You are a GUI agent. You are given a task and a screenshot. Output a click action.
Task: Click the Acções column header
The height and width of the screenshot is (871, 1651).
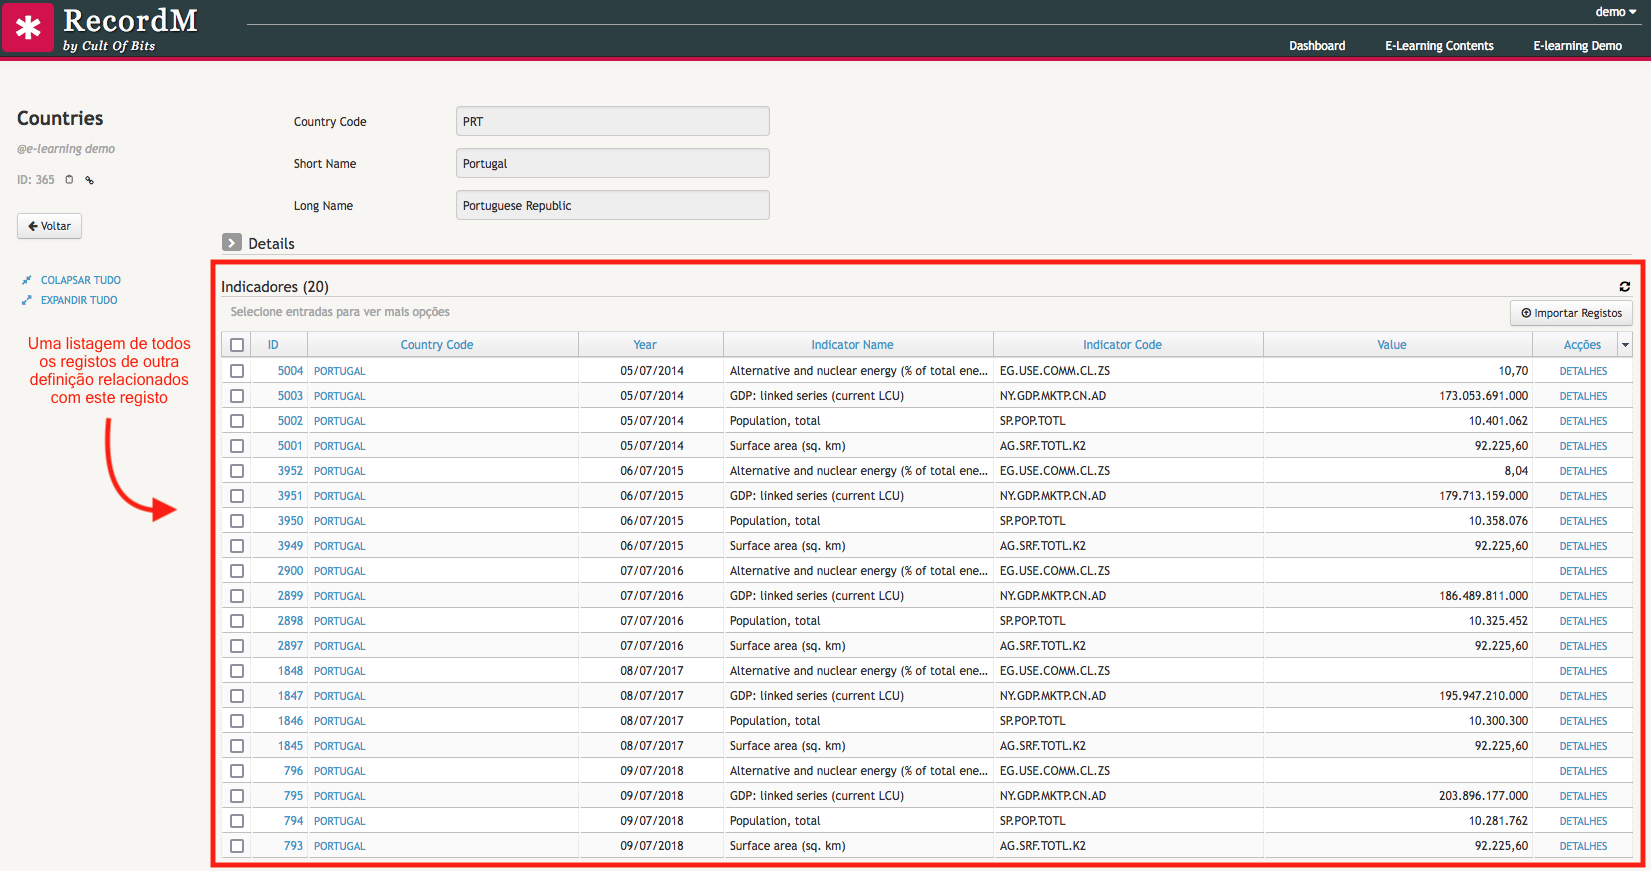point(1582,345)
